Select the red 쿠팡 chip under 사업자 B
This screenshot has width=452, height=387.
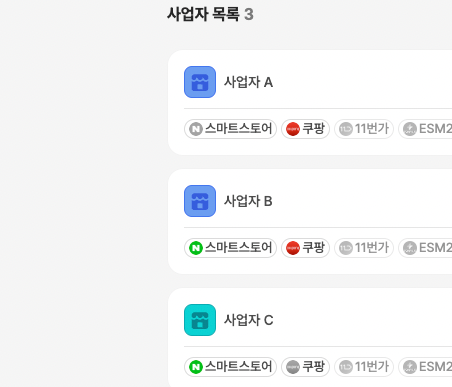(305, 248)
